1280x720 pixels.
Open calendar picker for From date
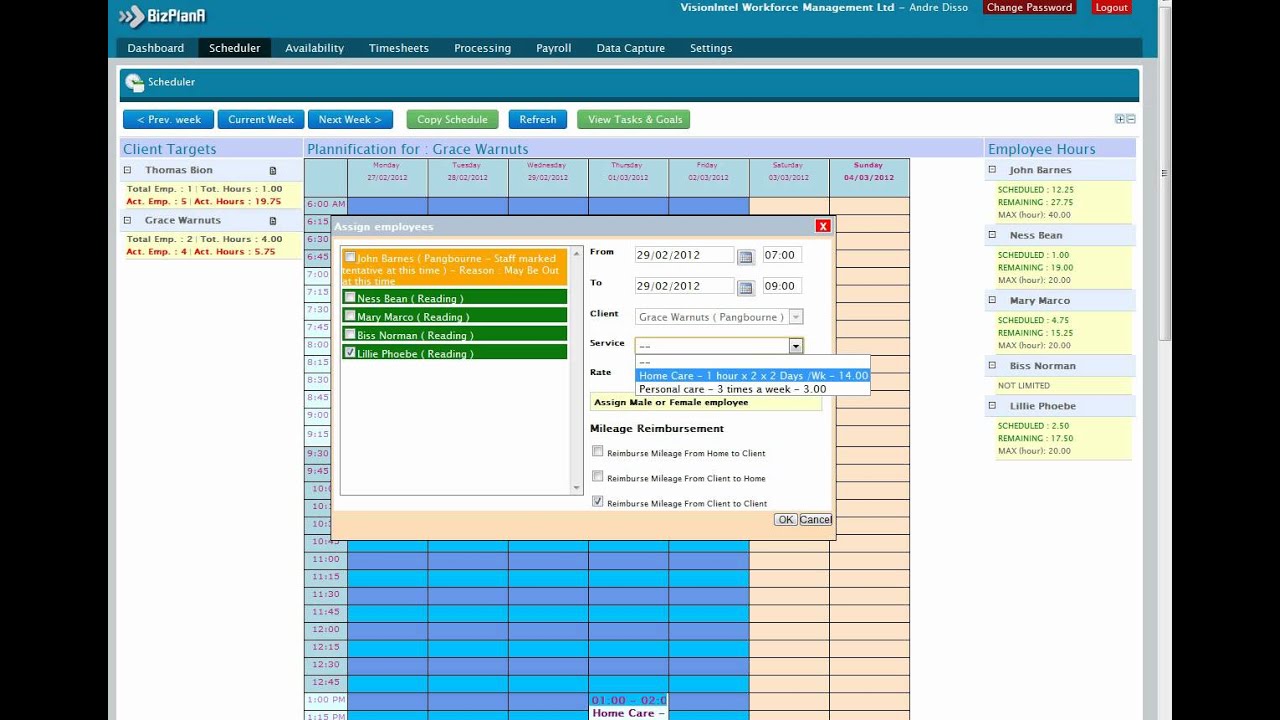tap(745, 256)
